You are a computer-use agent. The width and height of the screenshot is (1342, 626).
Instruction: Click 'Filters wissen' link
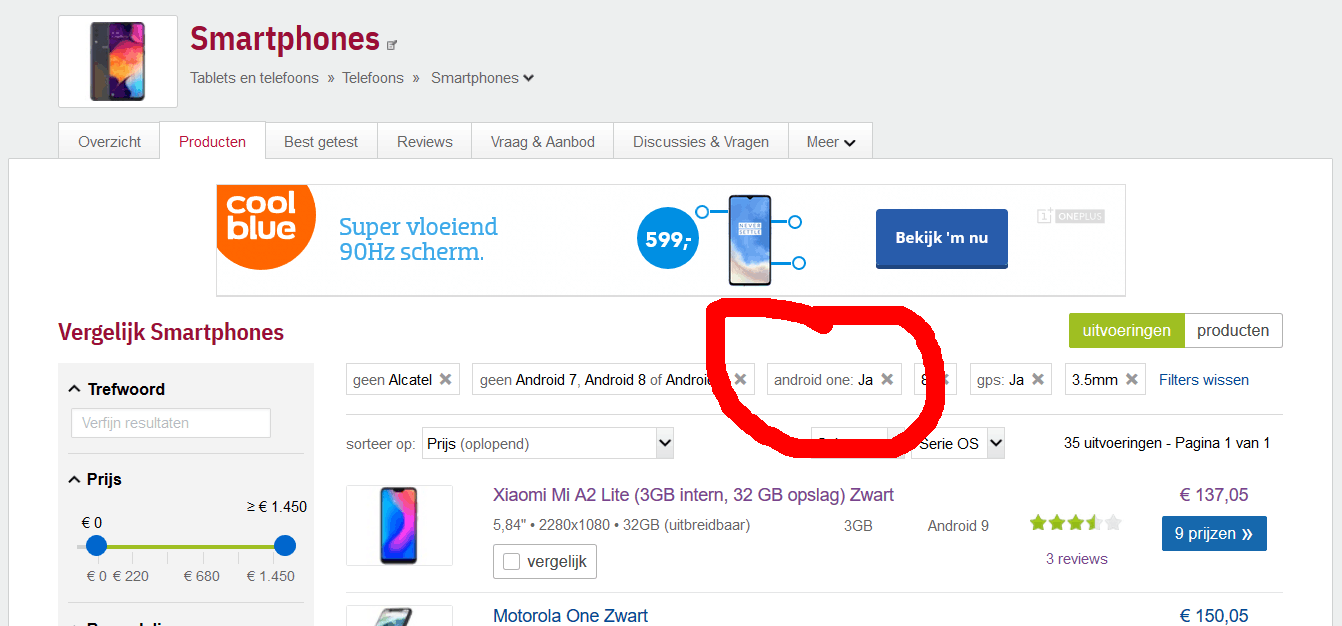1204,379
